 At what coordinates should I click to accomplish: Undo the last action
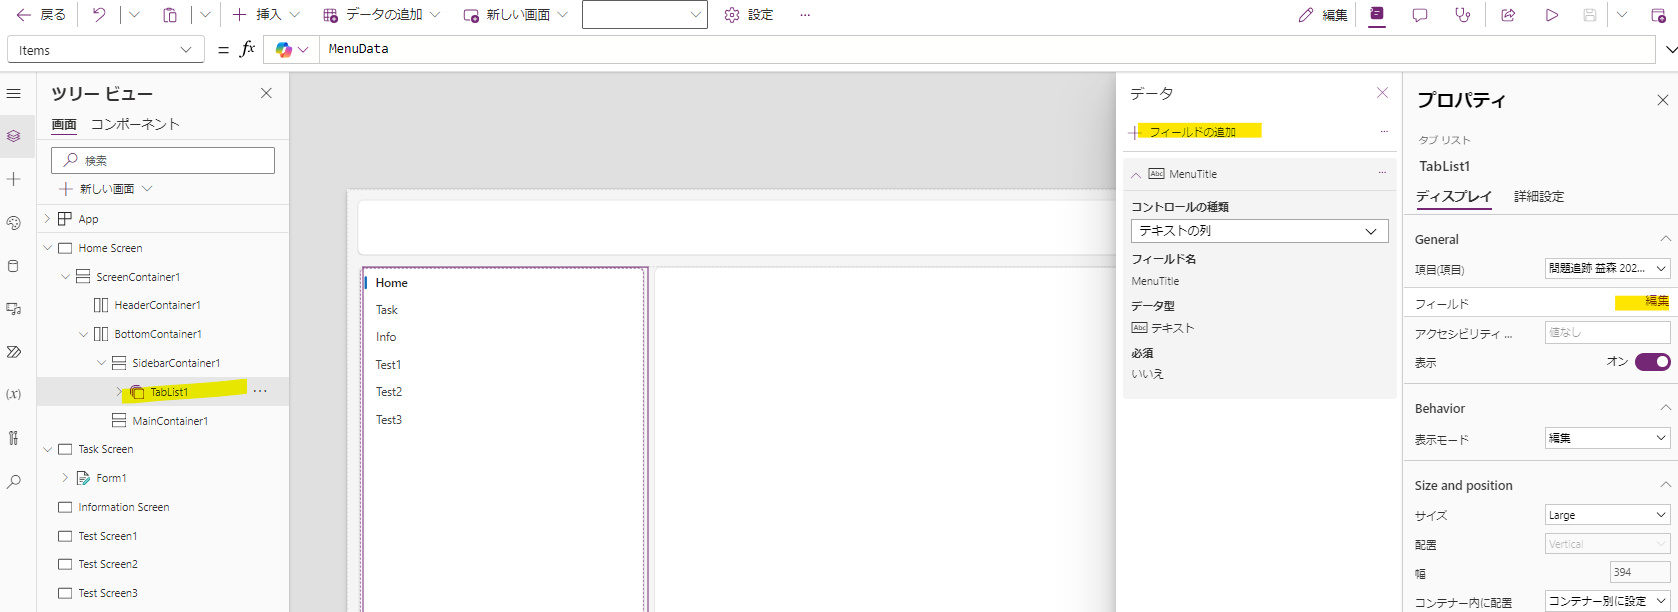tap(98, 15)
